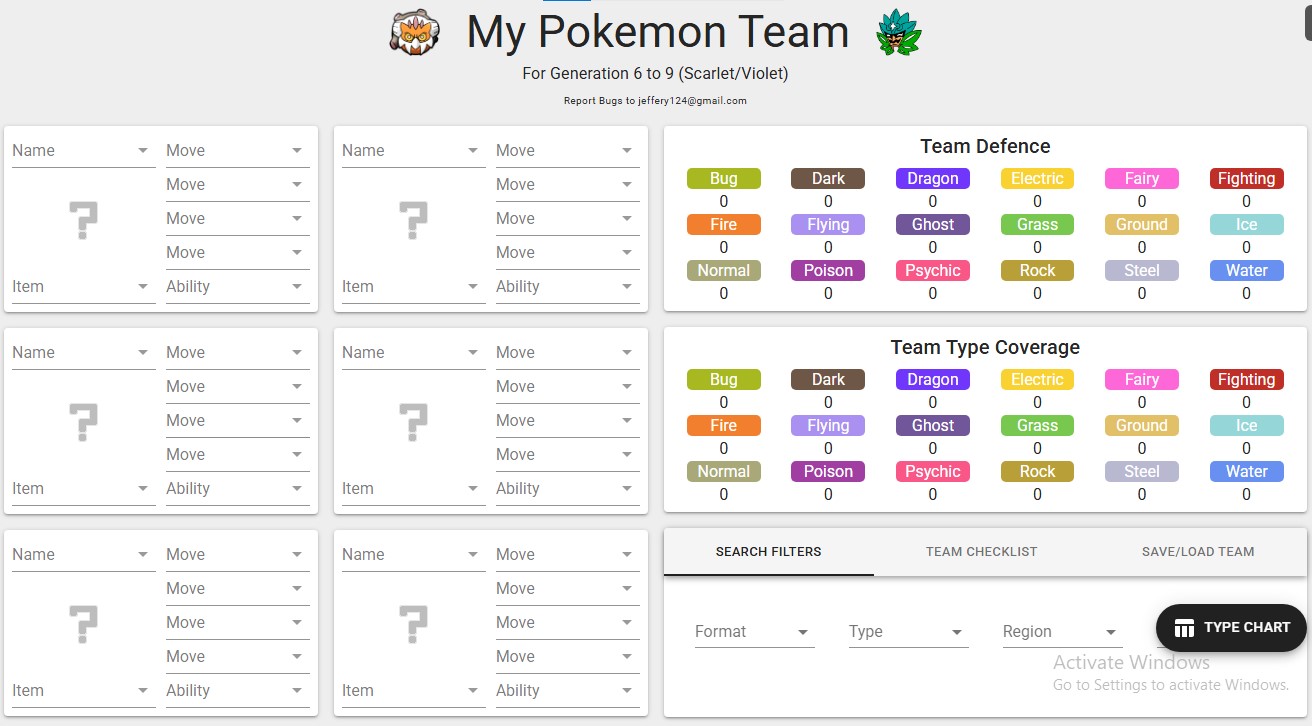Click the question mark placeholder in bottom-right card

(x=413, y=623)
